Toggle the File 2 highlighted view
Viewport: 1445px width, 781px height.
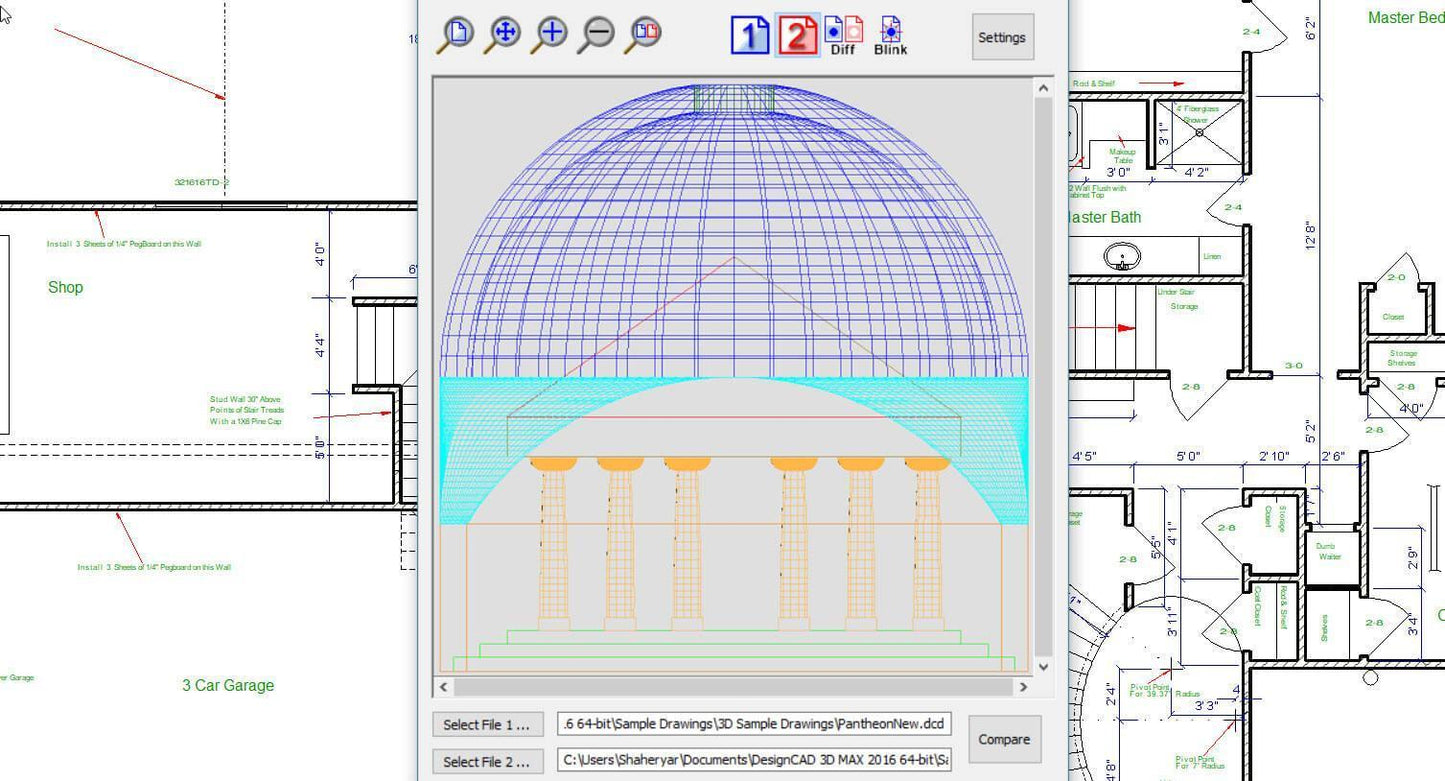pos(798,36)
